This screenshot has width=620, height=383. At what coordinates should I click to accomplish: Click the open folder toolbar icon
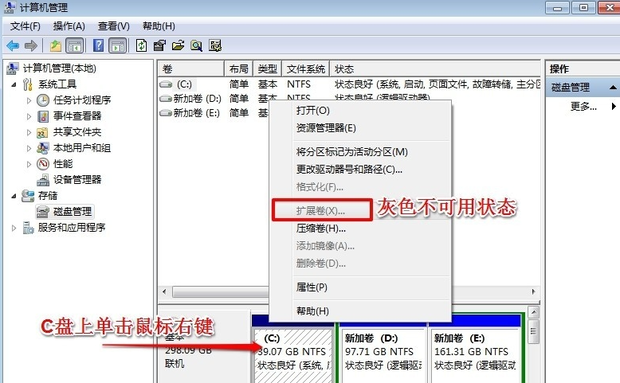pyautogui.click(x=178, y=46)
